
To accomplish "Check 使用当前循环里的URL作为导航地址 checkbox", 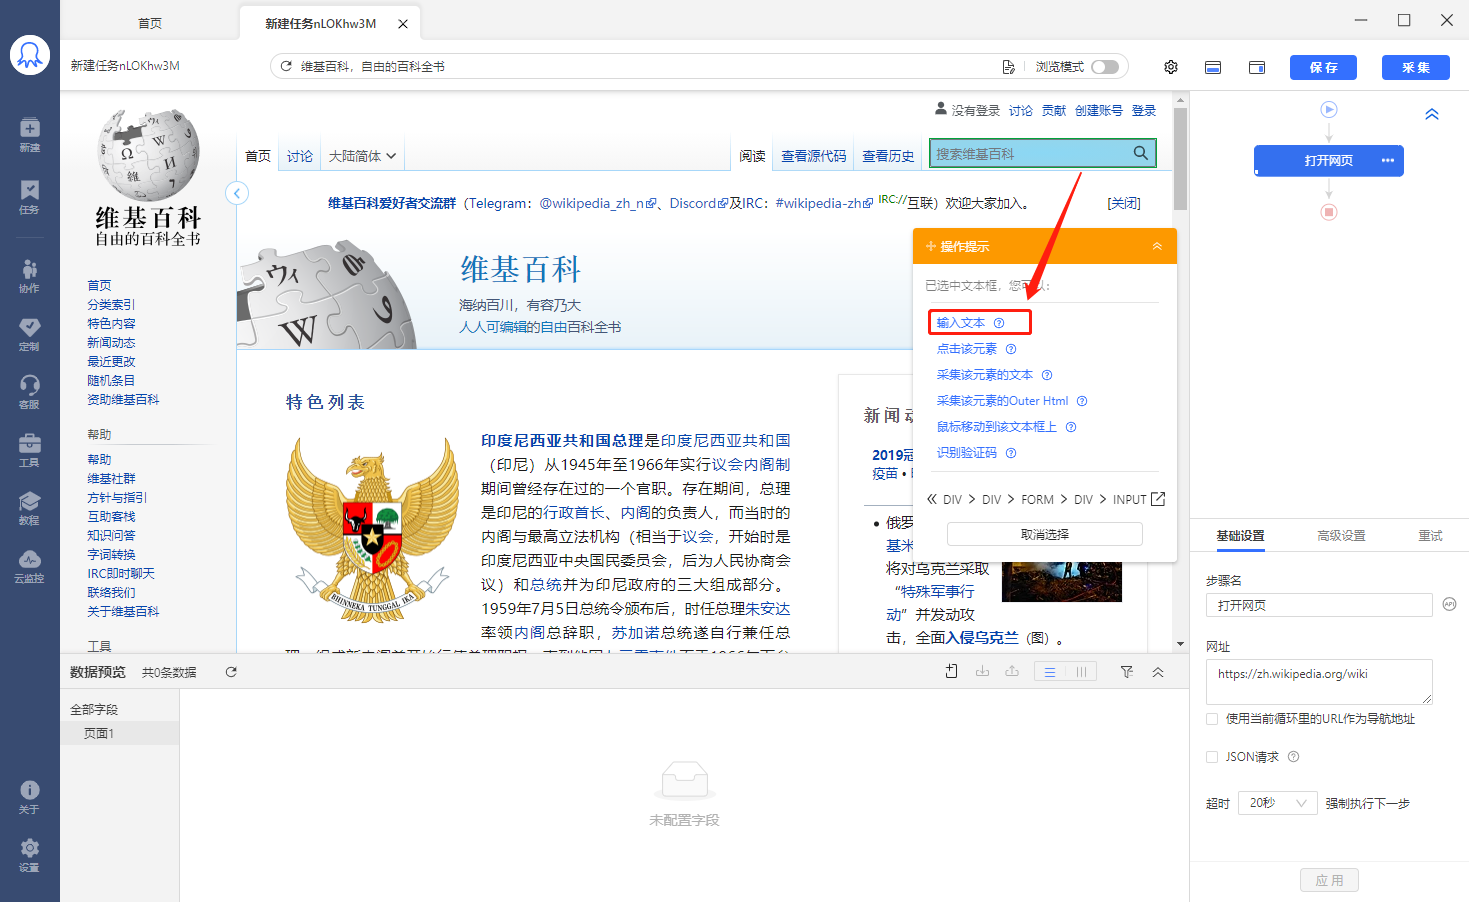I will coord(1212,719).
